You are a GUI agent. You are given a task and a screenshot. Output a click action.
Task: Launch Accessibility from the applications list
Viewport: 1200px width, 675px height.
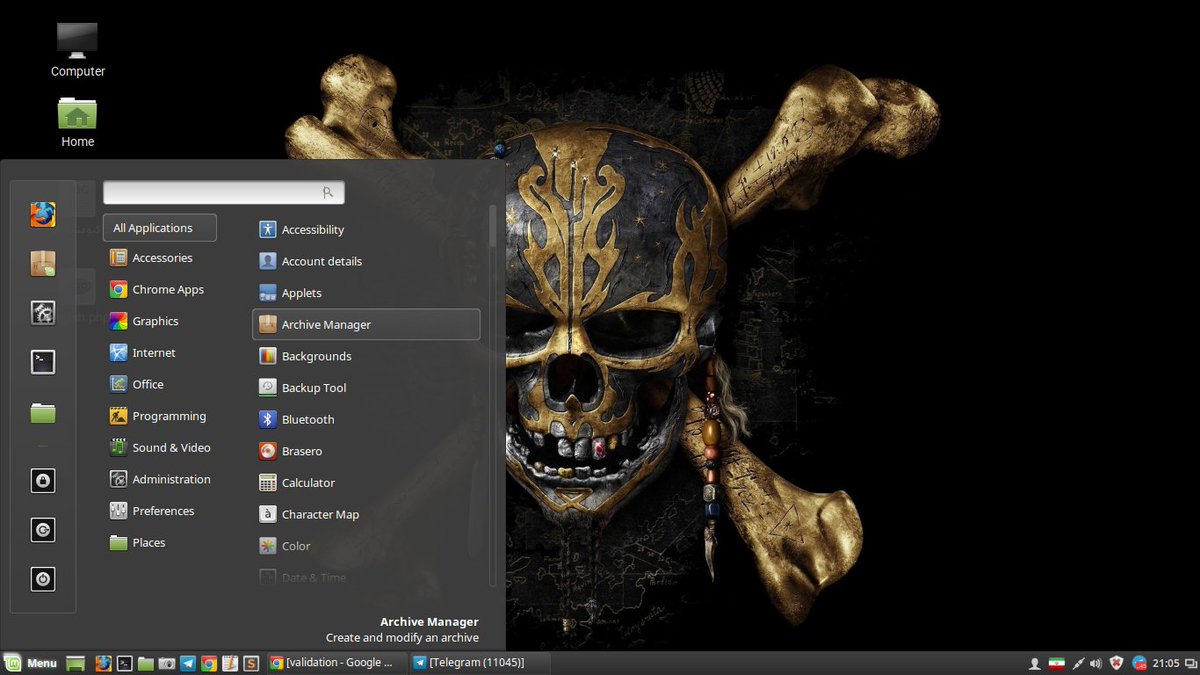(x=366, y=230)
